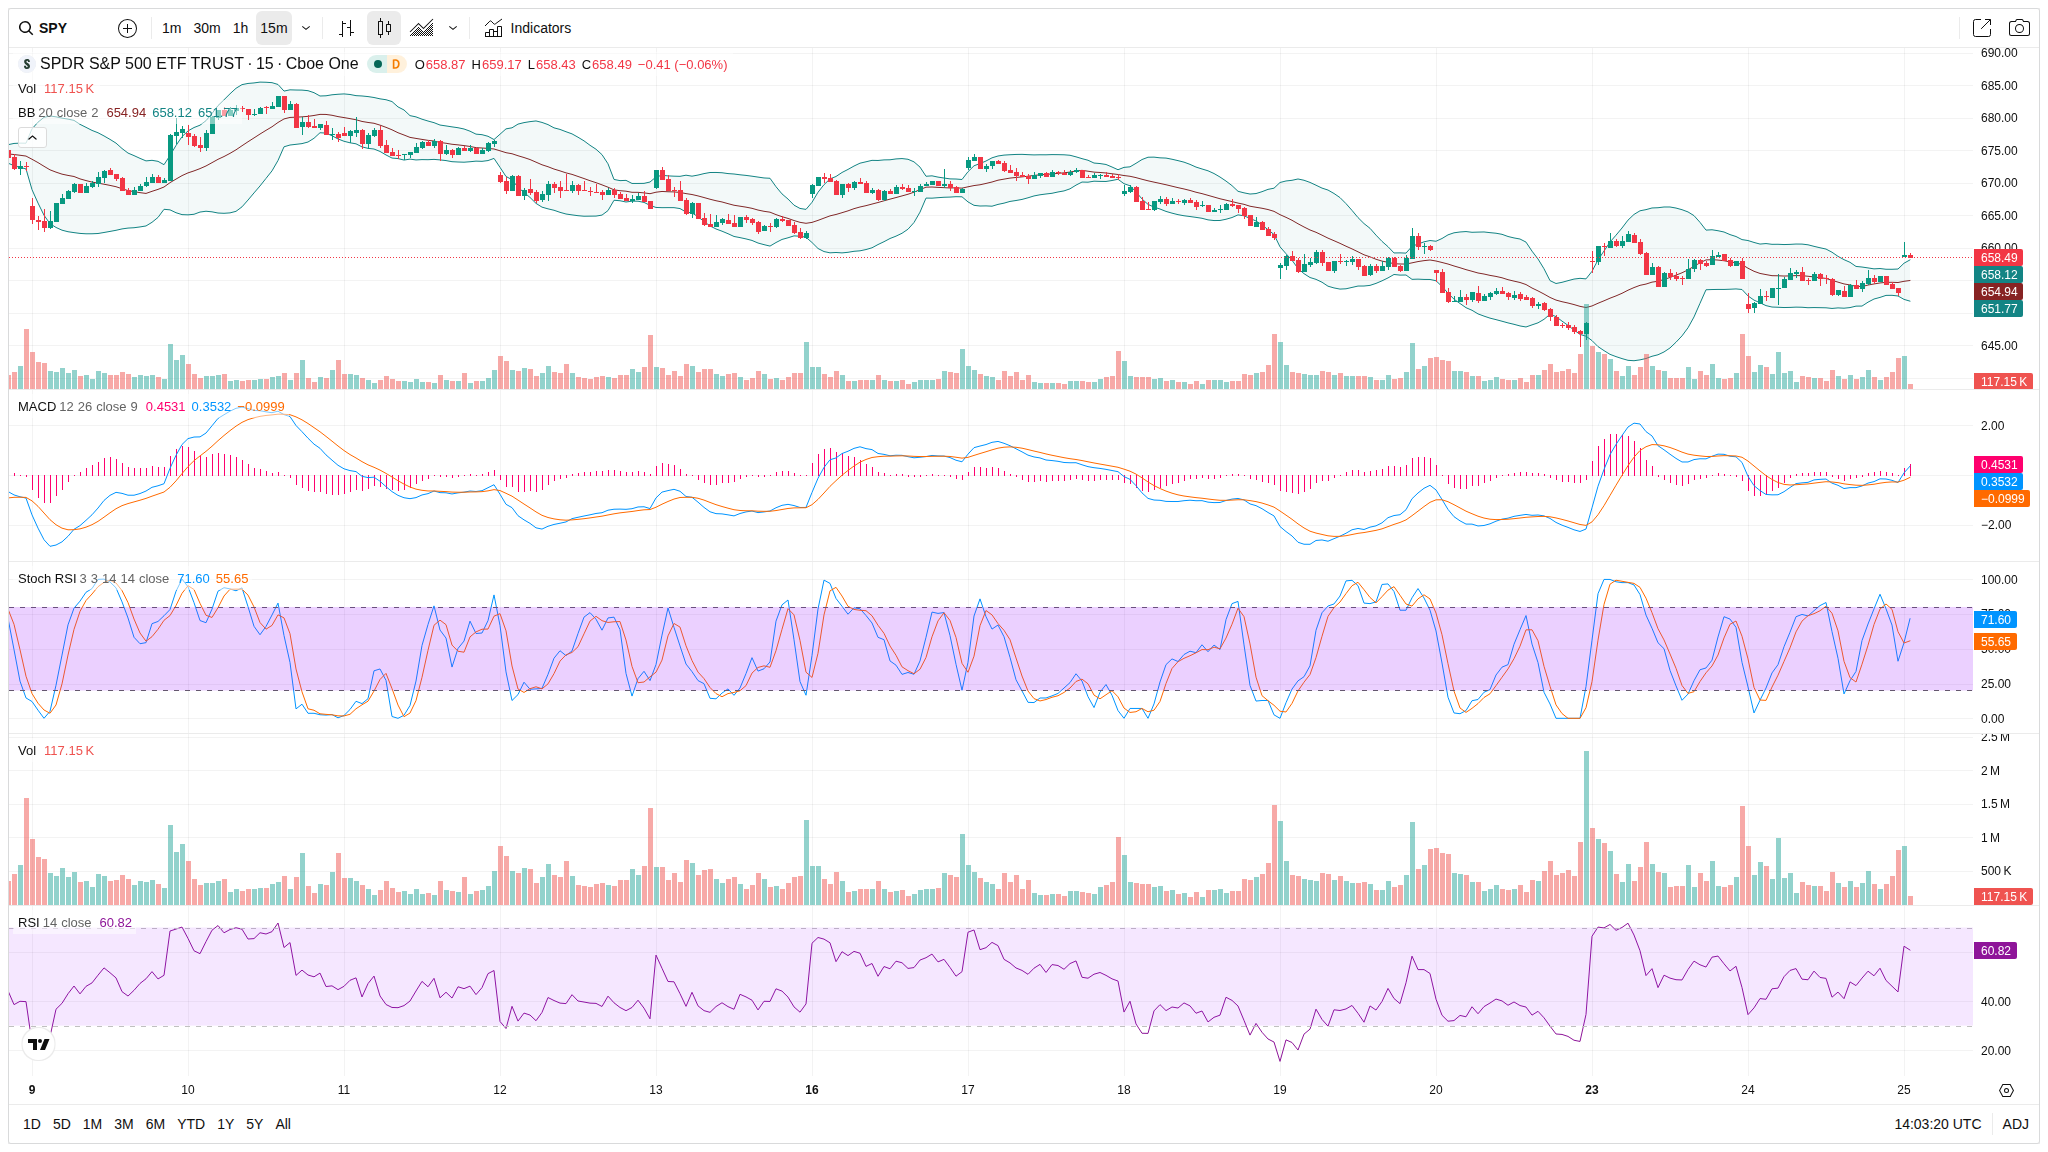The image size is (2048, 1152).
Task: Click the add symbol plus icon
Action: click(127, 28)
